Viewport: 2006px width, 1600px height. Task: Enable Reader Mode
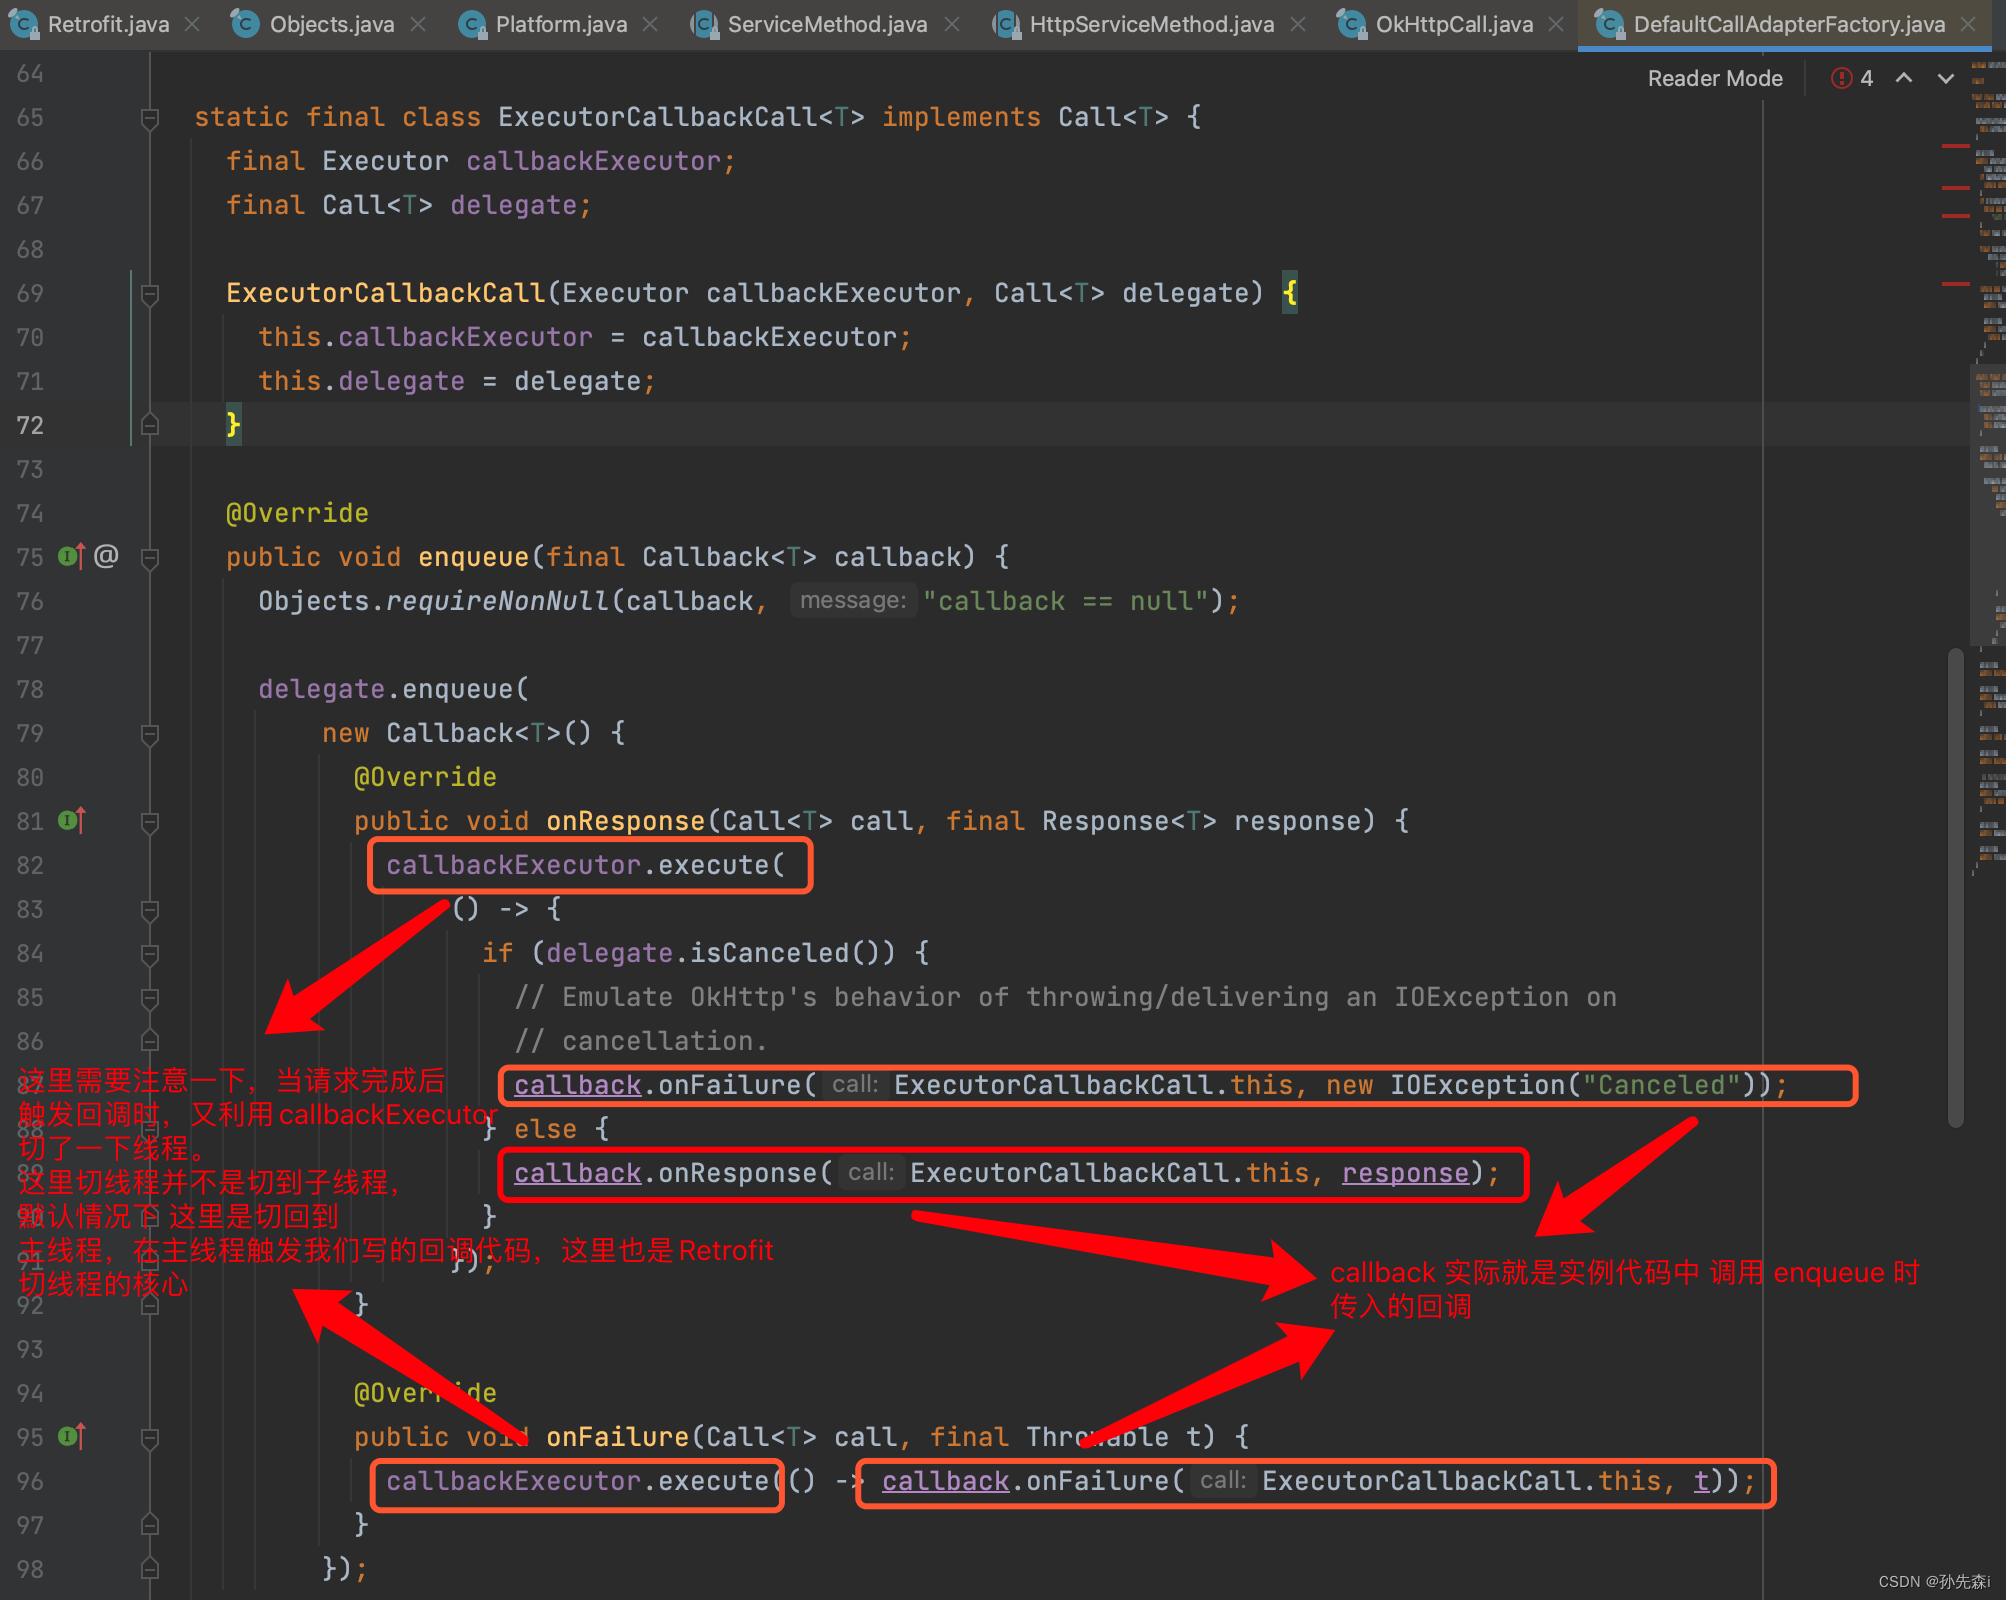1714,78
